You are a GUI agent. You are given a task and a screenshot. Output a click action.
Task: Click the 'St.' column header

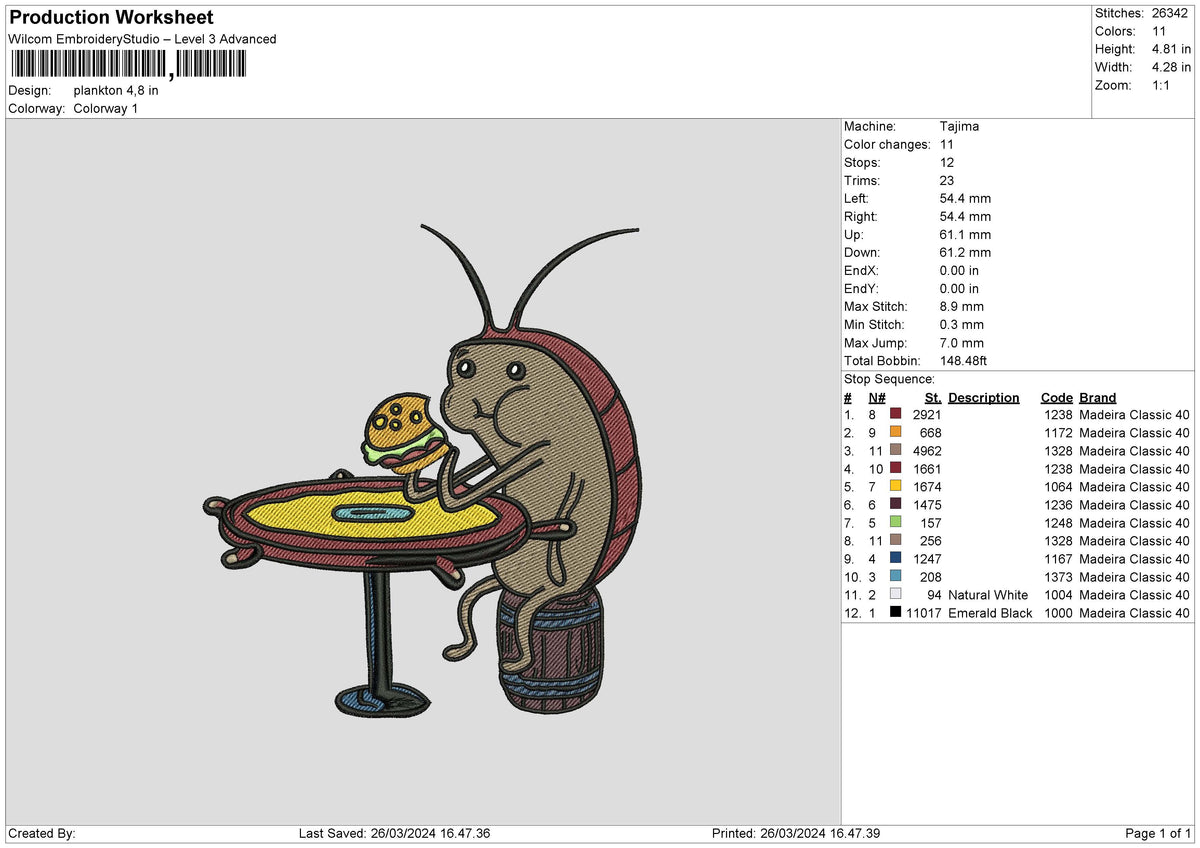pos(933,397)
